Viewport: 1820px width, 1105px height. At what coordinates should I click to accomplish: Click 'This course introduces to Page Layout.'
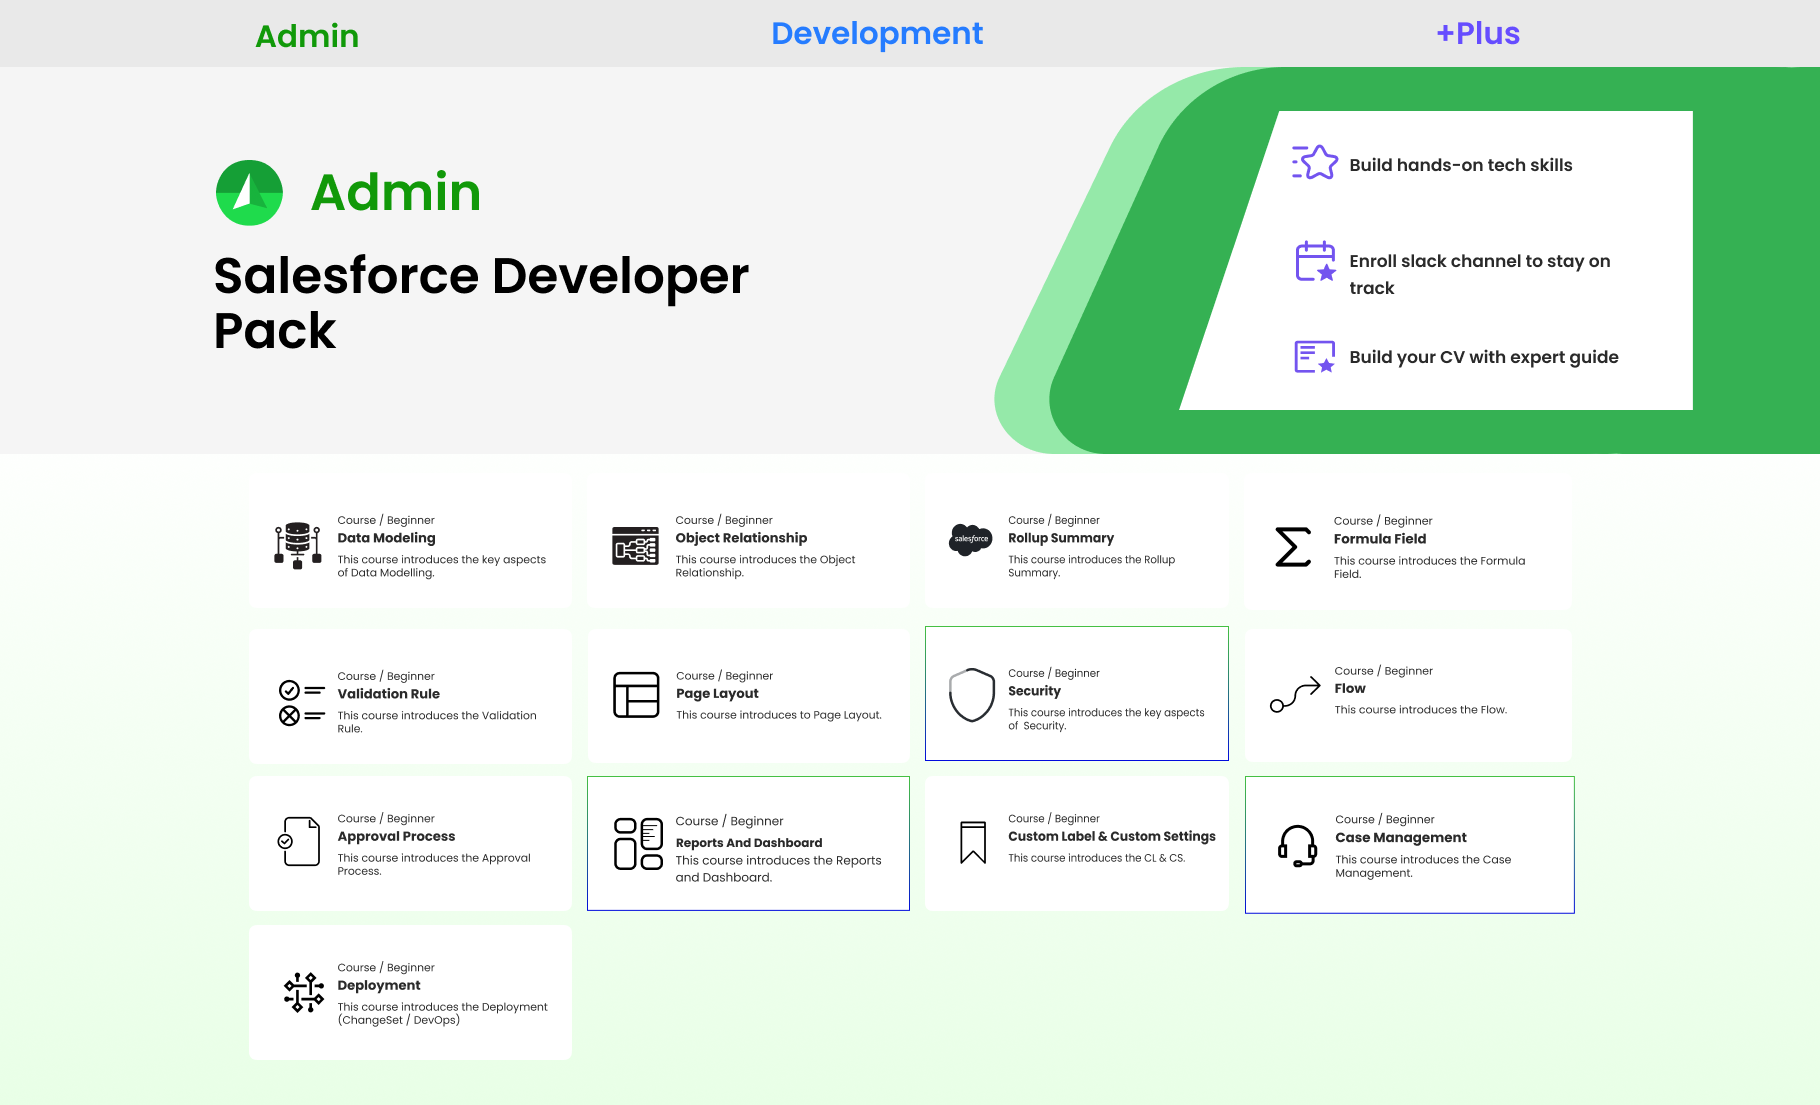point(779,715)
